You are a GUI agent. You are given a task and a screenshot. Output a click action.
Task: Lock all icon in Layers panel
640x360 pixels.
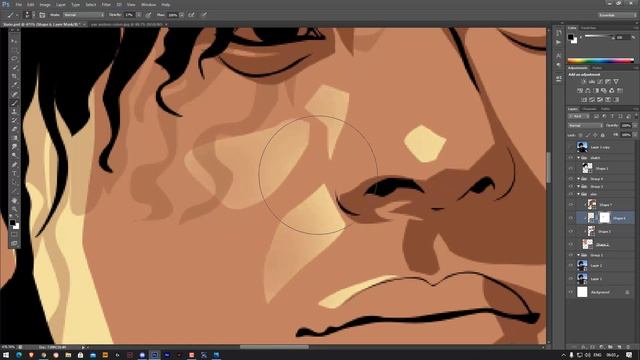602,135
